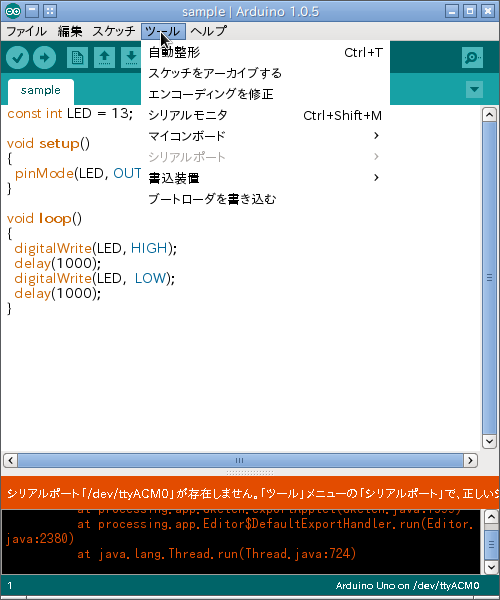Click 'digitalWrite(LED, HIGH);' line
Viewport: 500px width, 600px height.
click(x=96, y=248)
